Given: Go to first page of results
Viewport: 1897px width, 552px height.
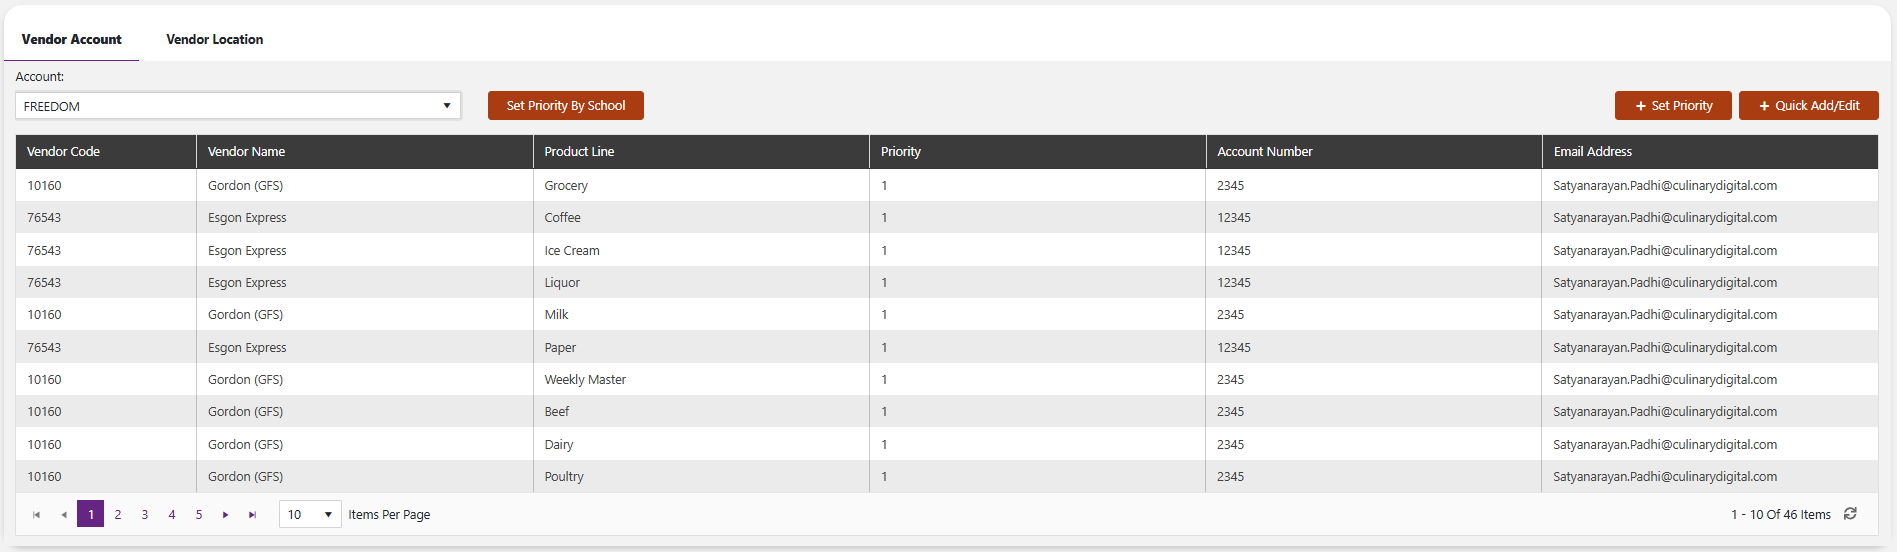Looking at the screenshot, I should [x=37, y=515].
